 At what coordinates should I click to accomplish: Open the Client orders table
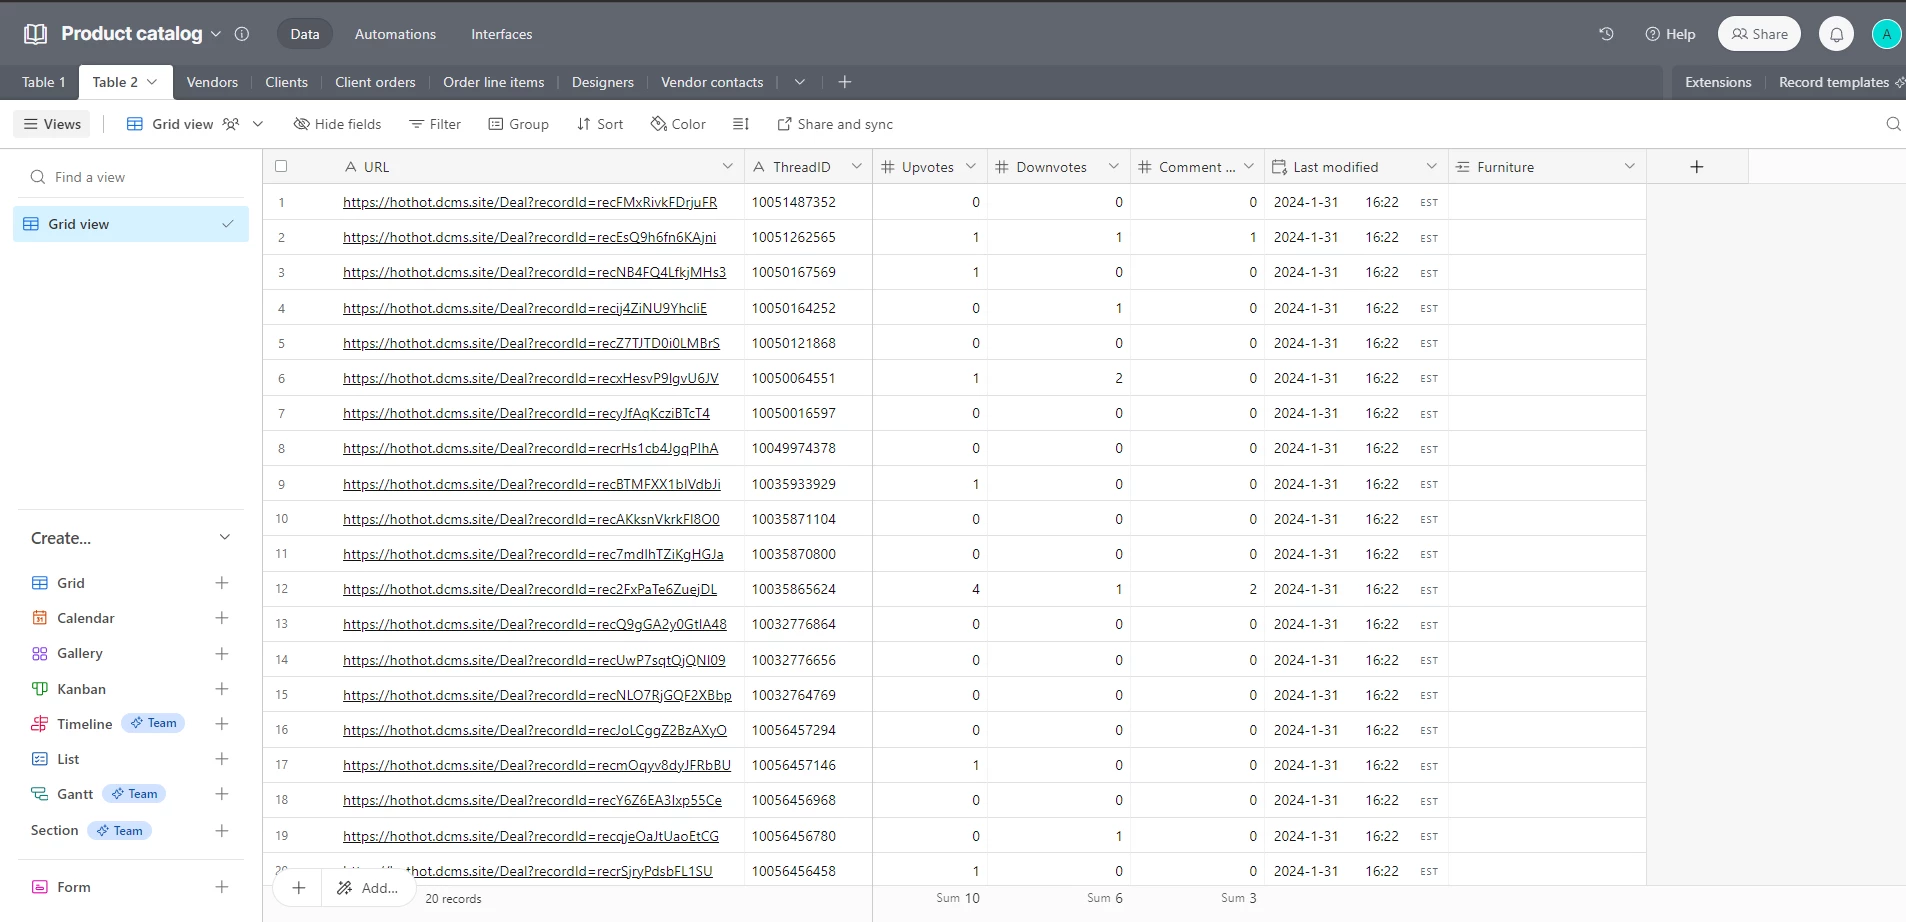click(375, 82)
